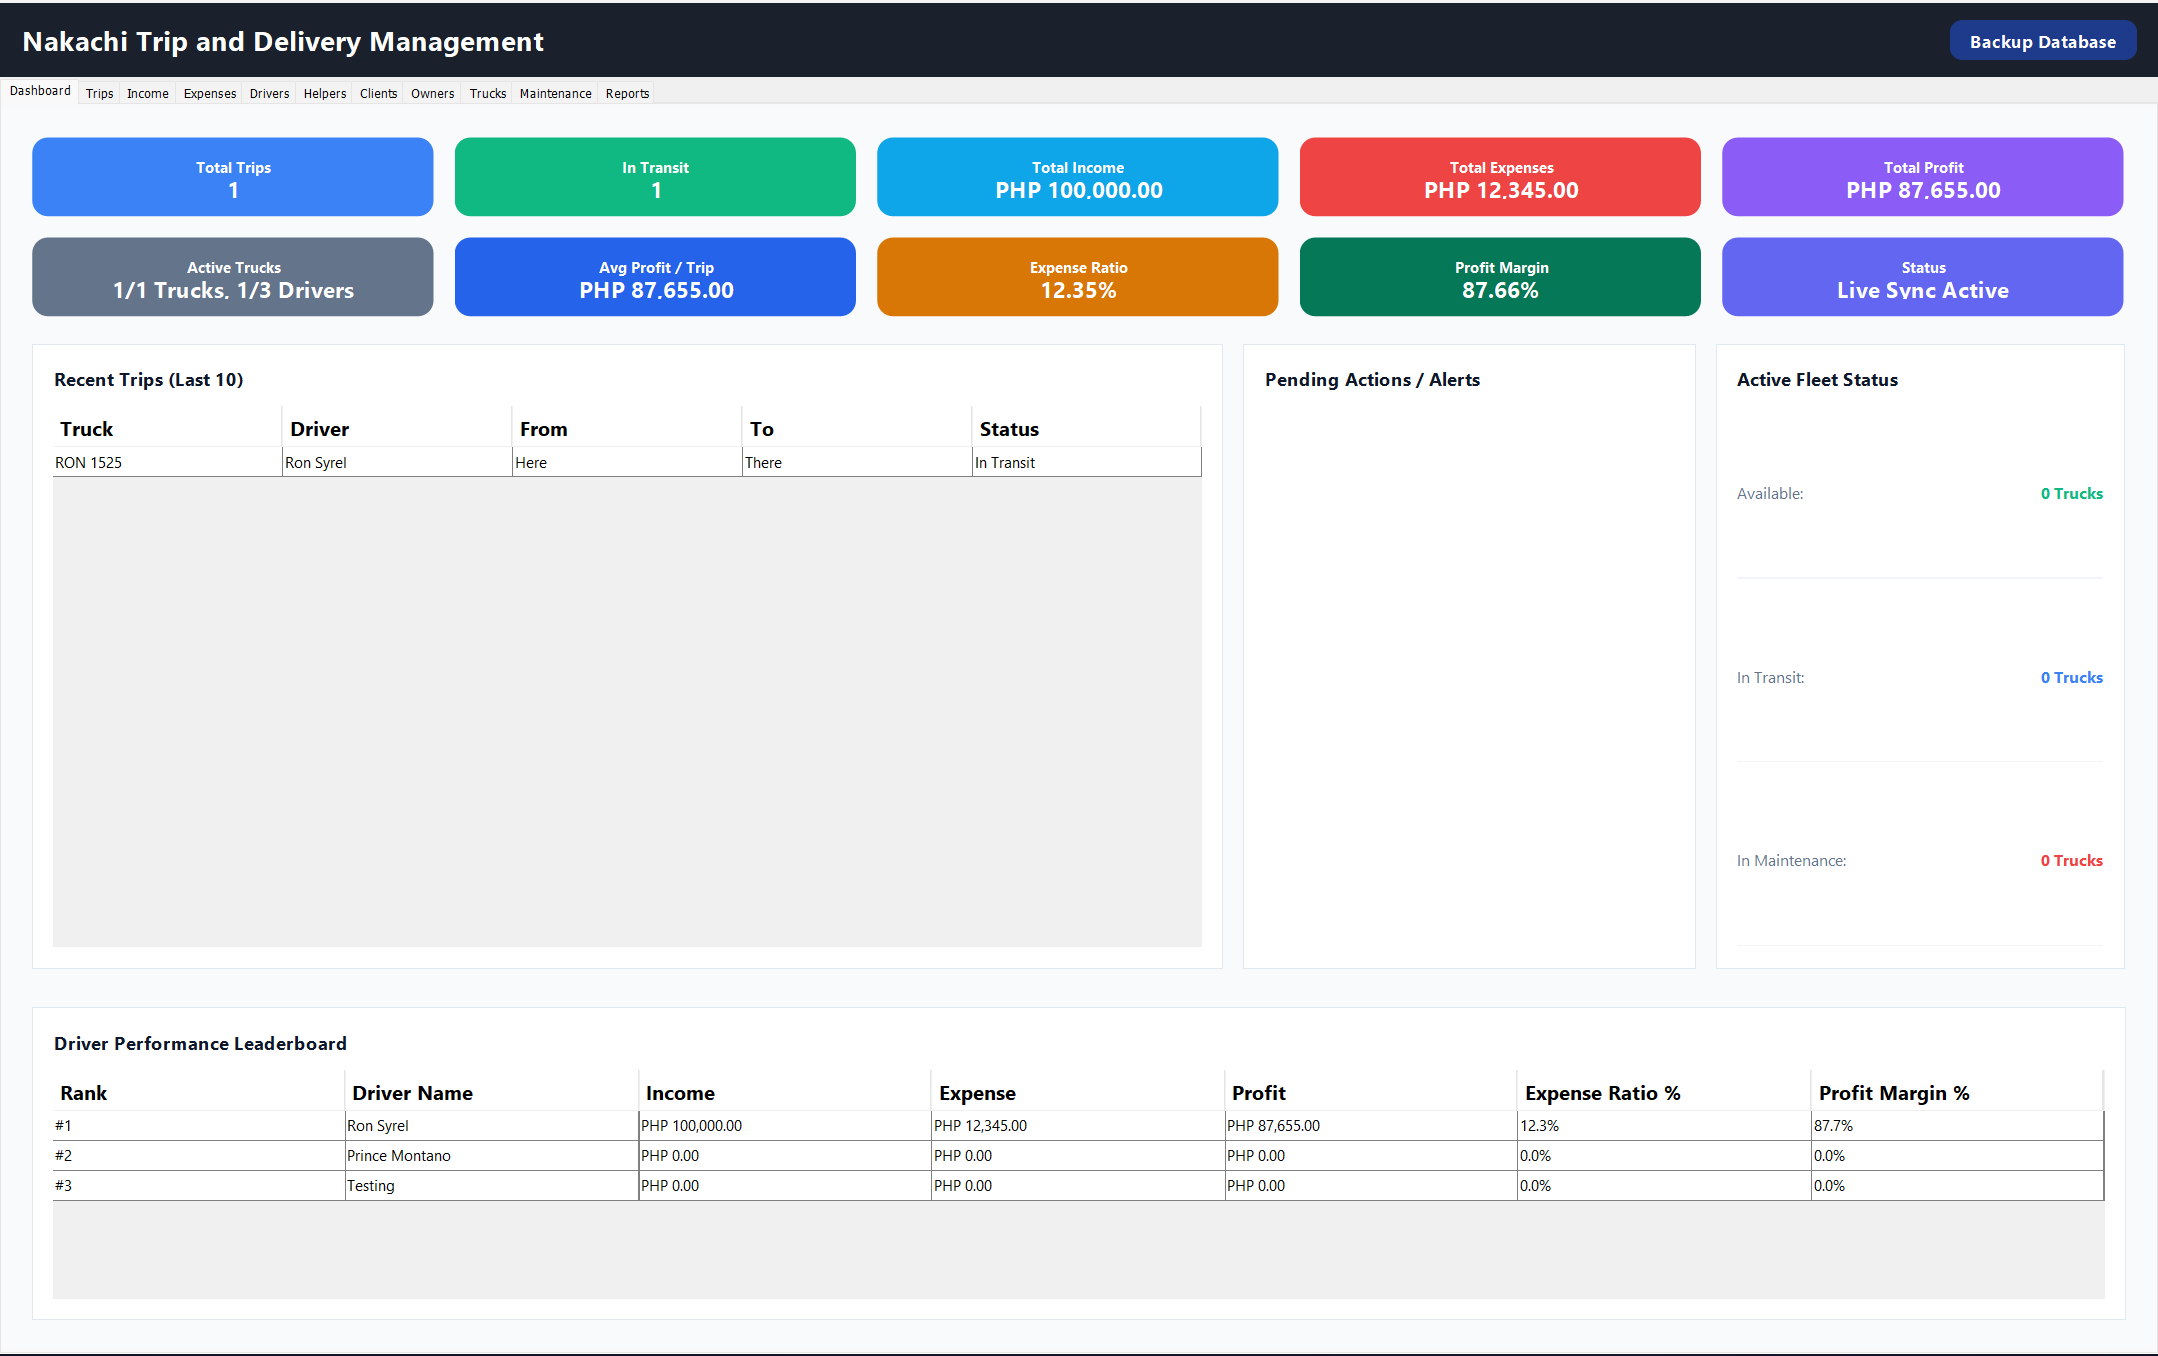Viewport: 2158px width, 1356px height.
Task: Click the In Transit summary card
Action: [655, 177]
